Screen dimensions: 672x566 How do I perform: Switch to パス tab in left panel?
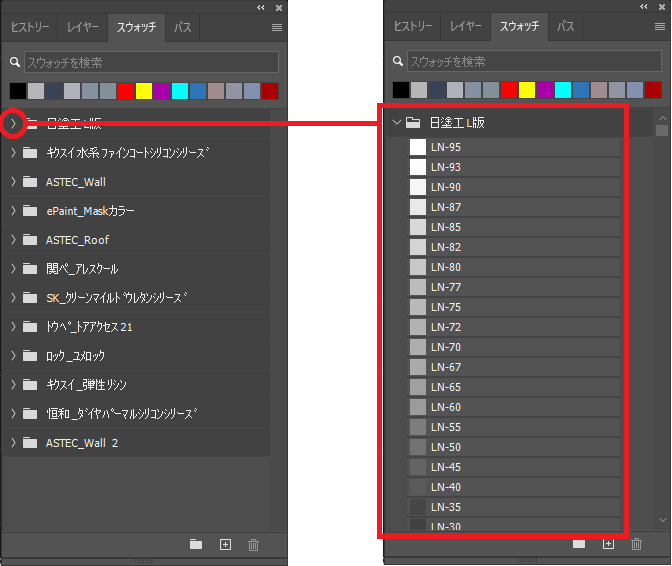(x=182, y=27)
